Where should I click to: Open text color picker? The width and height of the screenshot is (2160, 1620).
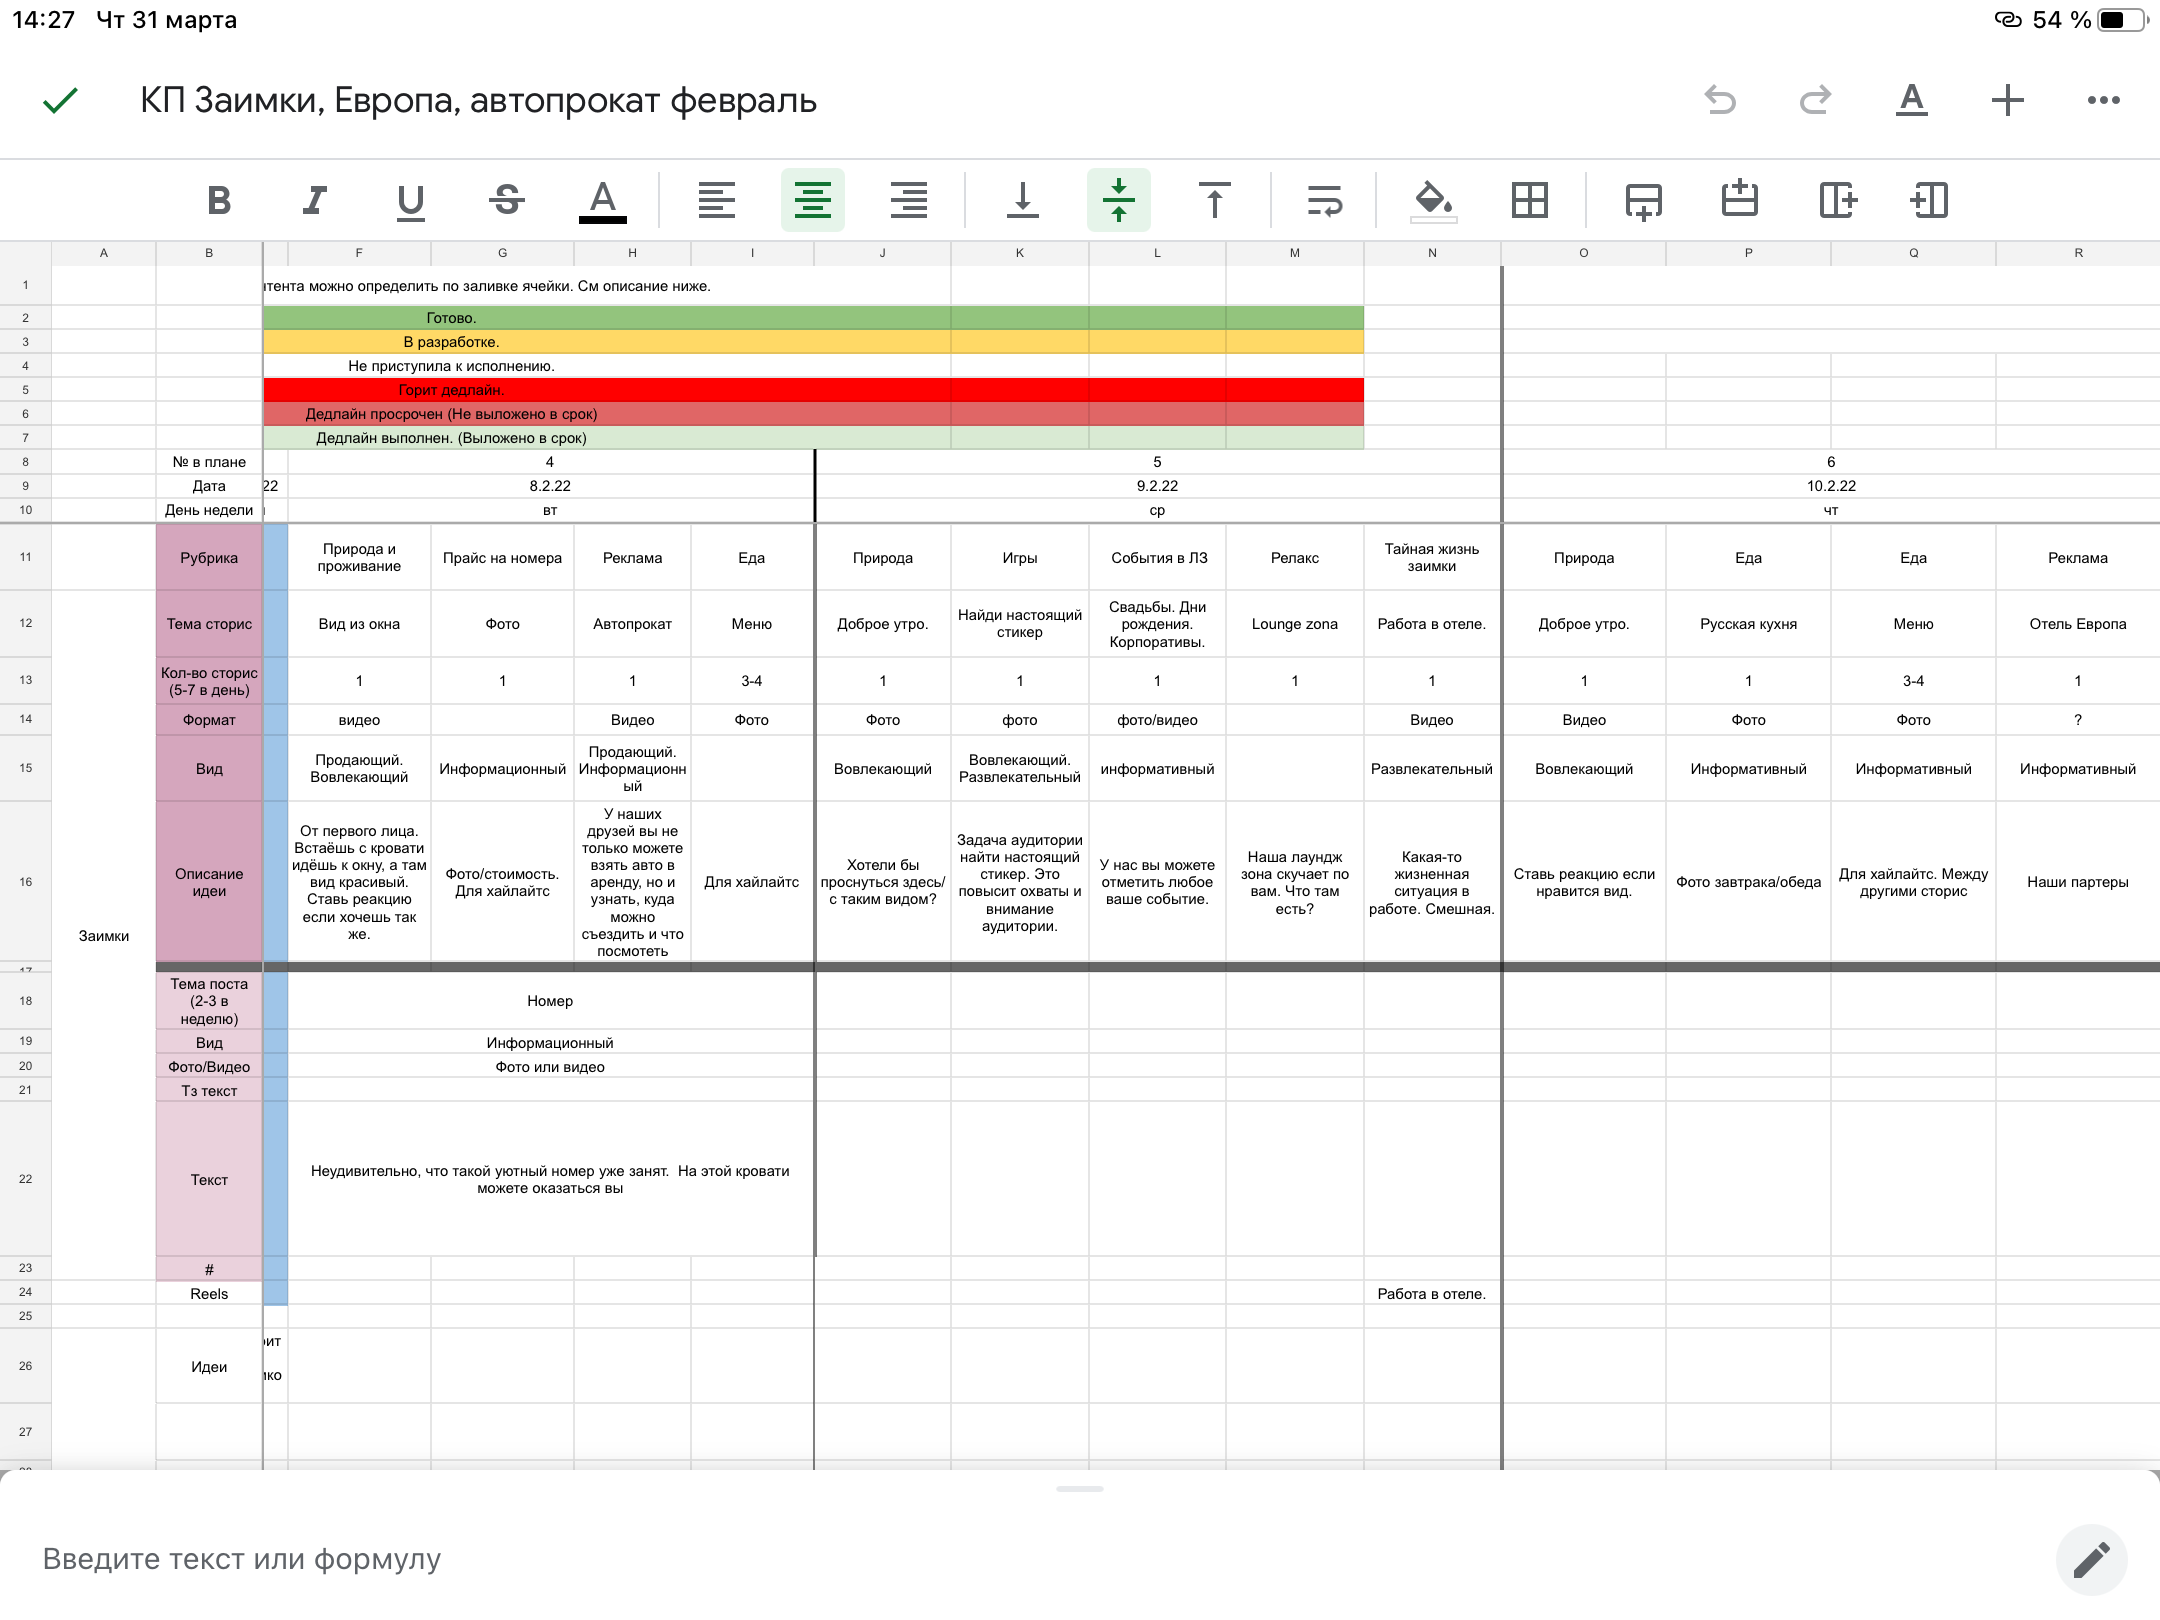pos(603,200)
